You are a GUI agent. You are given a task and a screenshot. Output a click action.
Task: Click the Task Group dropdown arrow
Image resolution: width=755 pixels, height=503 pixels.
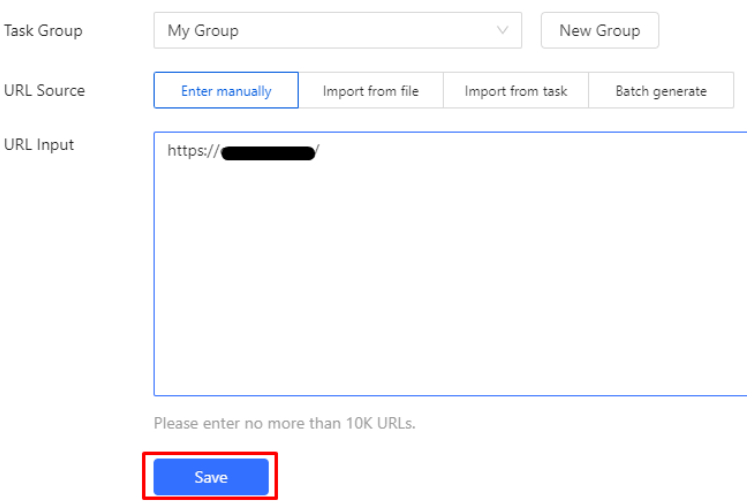[x=502, y=30]
